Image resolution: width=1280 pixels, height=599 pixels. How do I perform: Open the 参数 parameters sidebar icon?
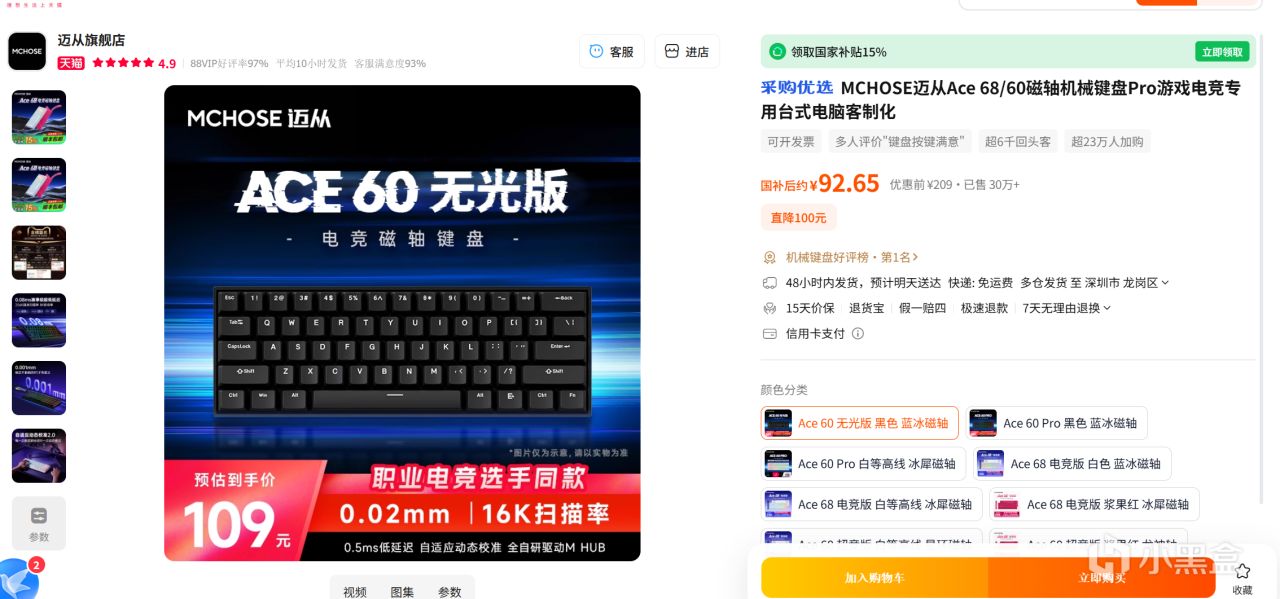39,523
